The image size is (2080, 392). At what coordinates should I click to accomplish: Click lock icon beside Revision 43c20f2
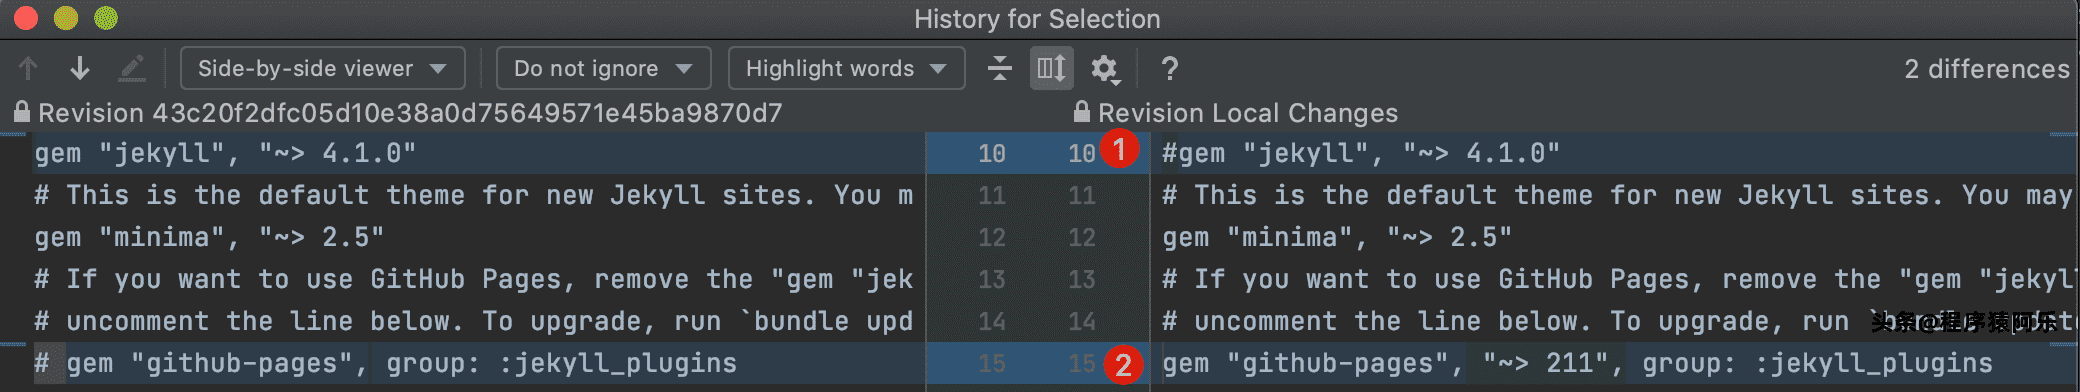pyautogui.click(x=22, y=111)
